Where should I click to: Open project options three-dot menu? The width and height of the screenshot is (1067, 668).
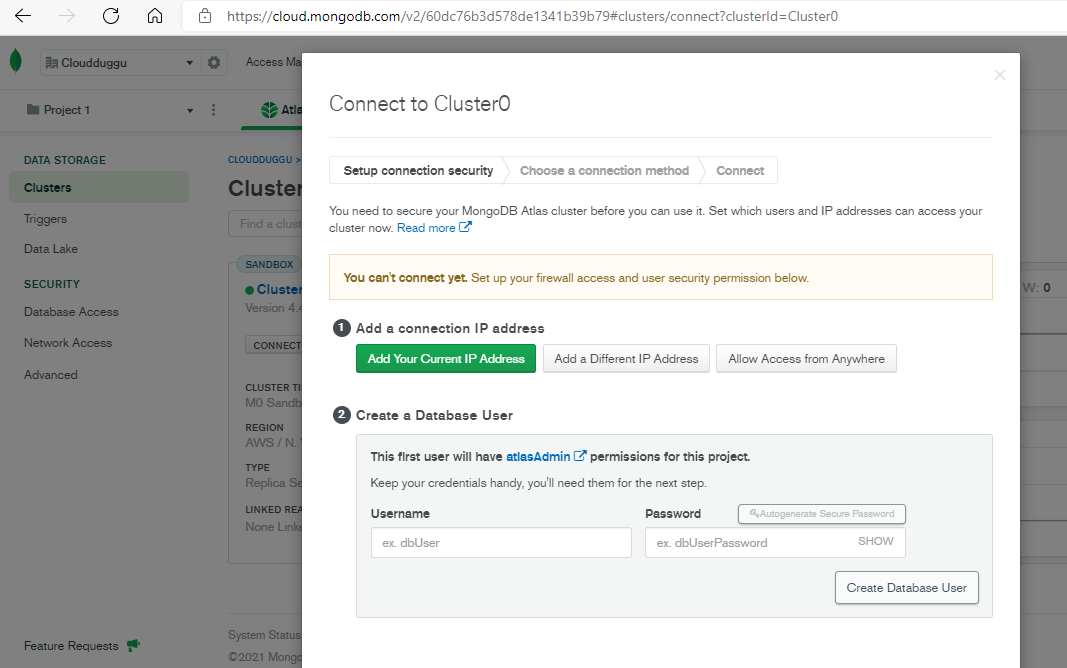pos(214,110)
